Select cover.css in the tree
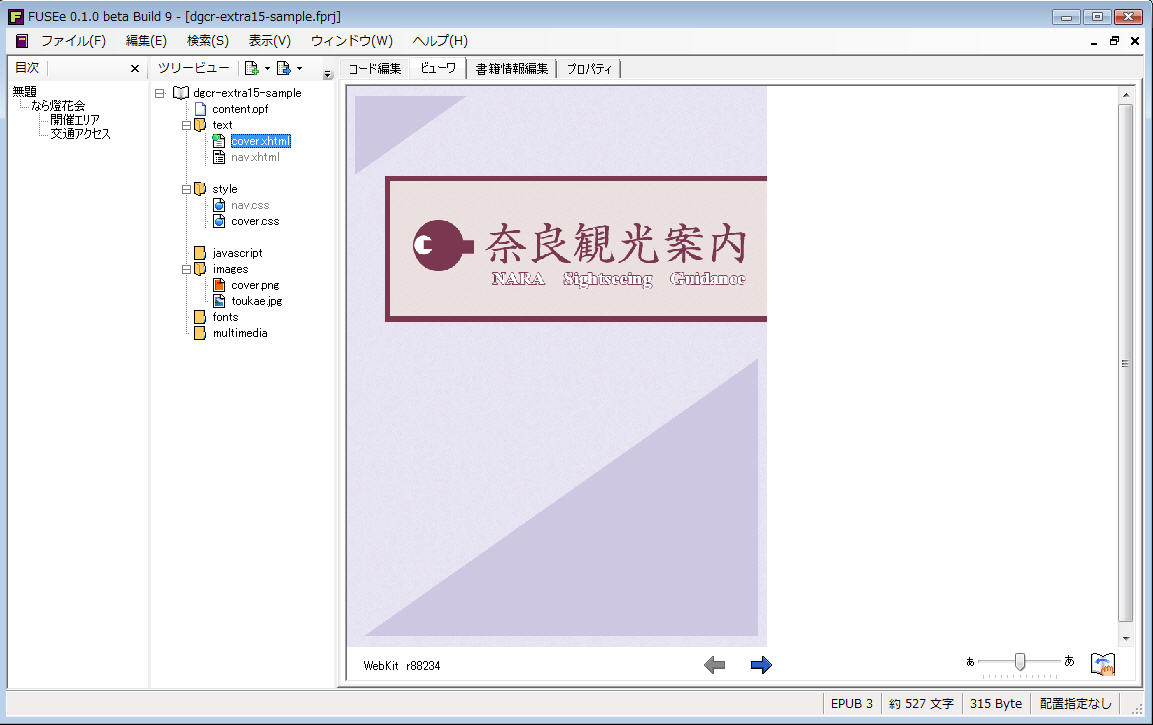Image resolution: width=1153 pixels, height=725 pixels. (x=255, y=221)
